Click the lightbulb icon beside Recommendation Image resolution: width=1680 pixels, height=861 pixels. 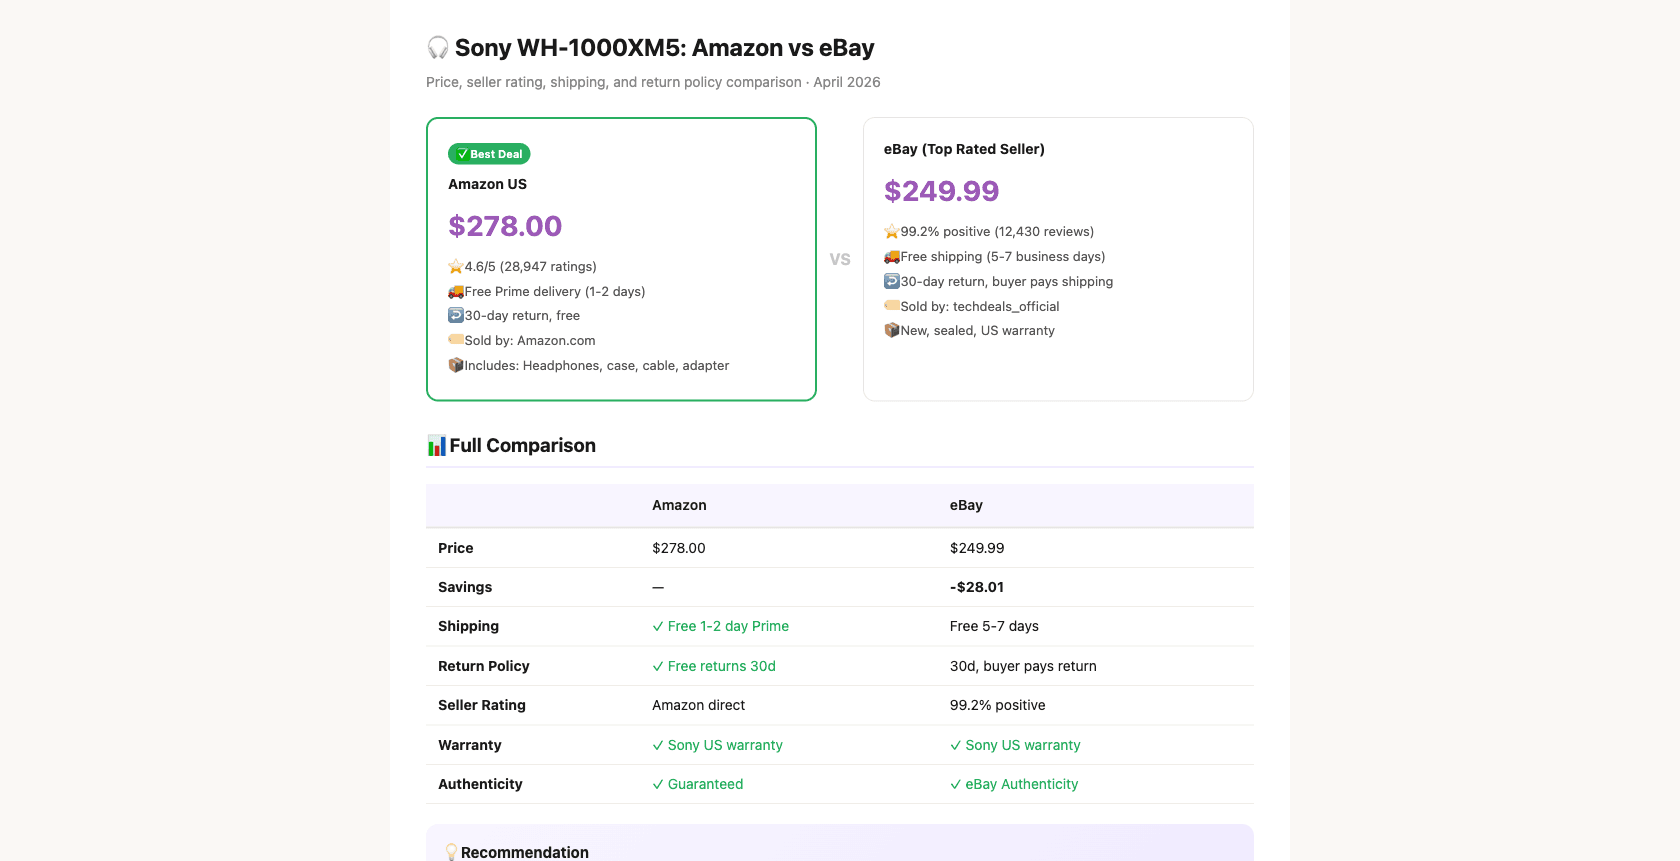(x=452, y=852)
